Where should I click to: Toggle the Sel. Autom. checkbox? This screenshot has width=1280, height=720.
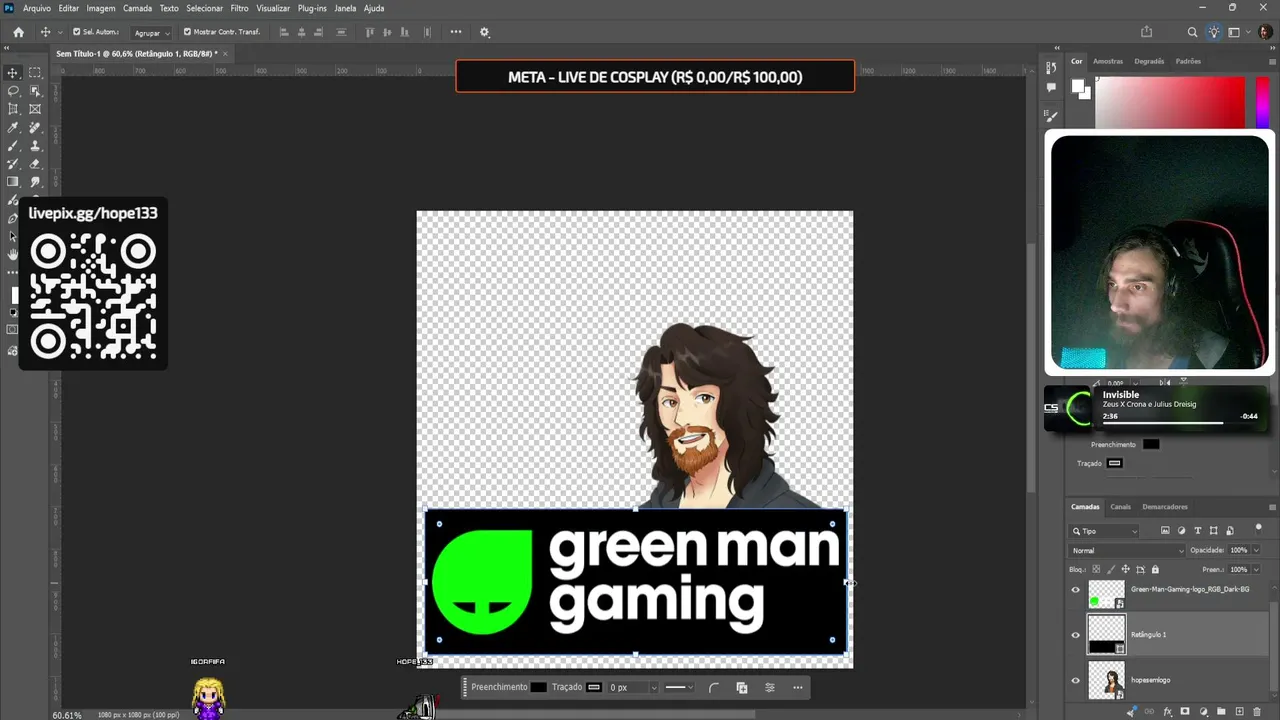[75, 32]
